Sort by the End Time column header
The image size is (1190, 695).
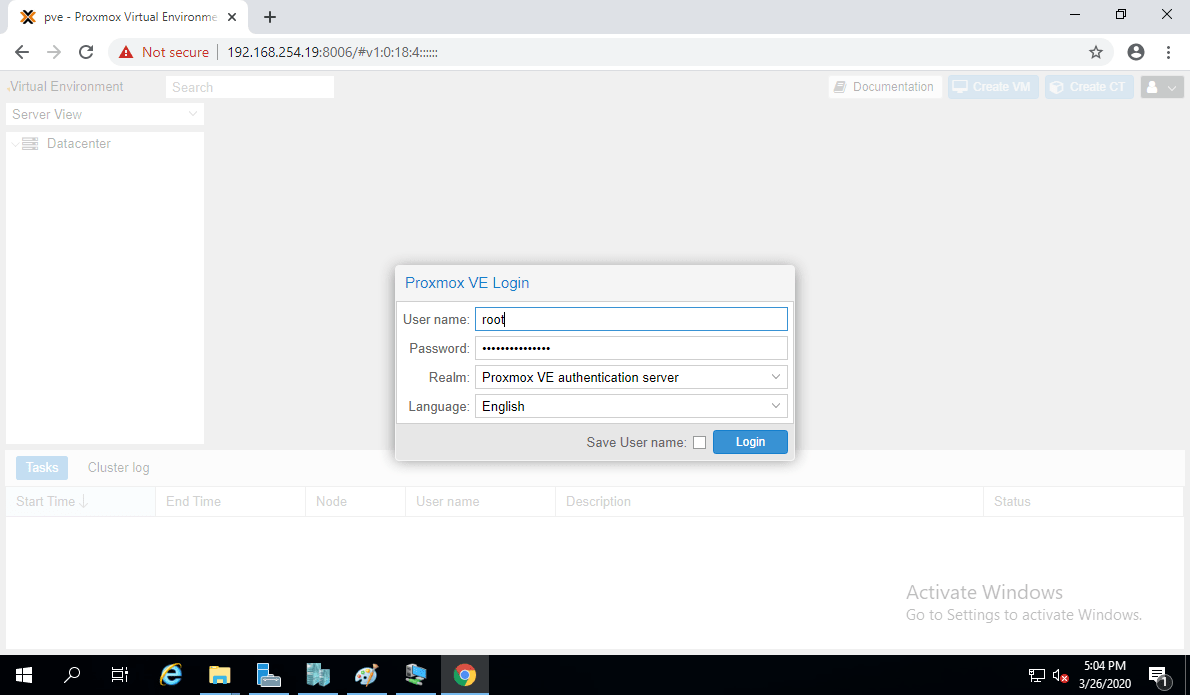[x=231, y=502]
